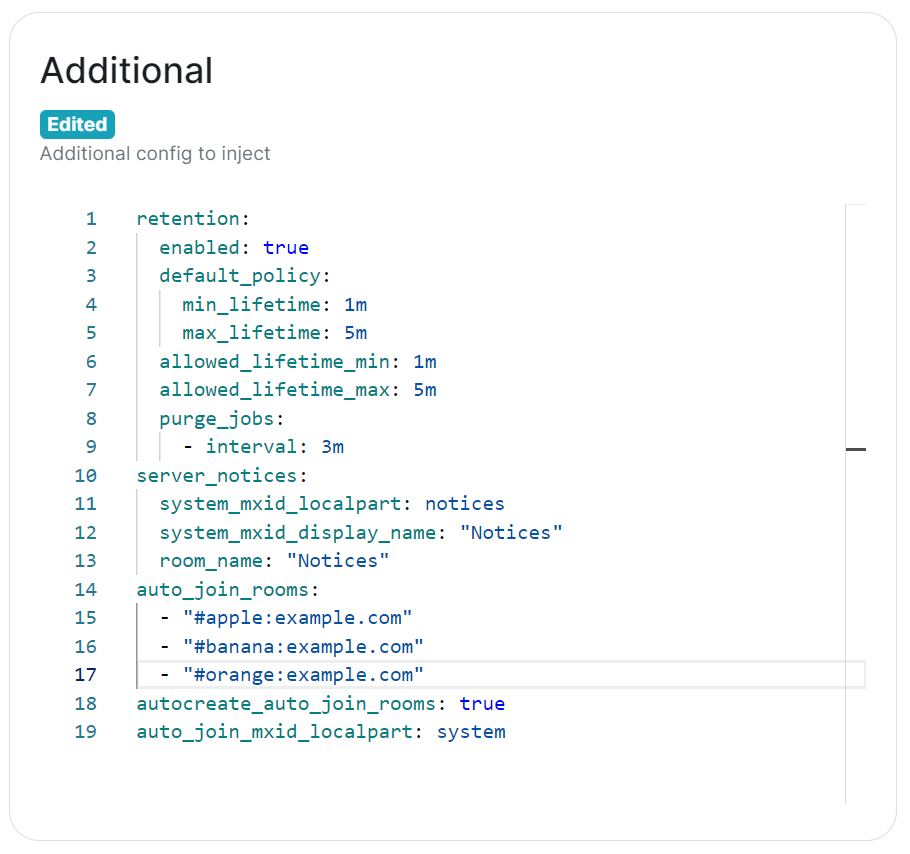Click the 3m interval value
Image resolution: width=910 pixels, height=854 pixels.
click(332, 447)
